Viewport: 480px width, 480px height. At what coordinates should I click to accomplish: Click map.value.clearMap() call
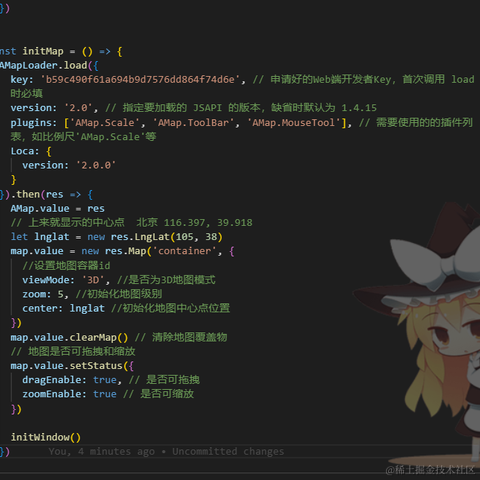[69, 337]
